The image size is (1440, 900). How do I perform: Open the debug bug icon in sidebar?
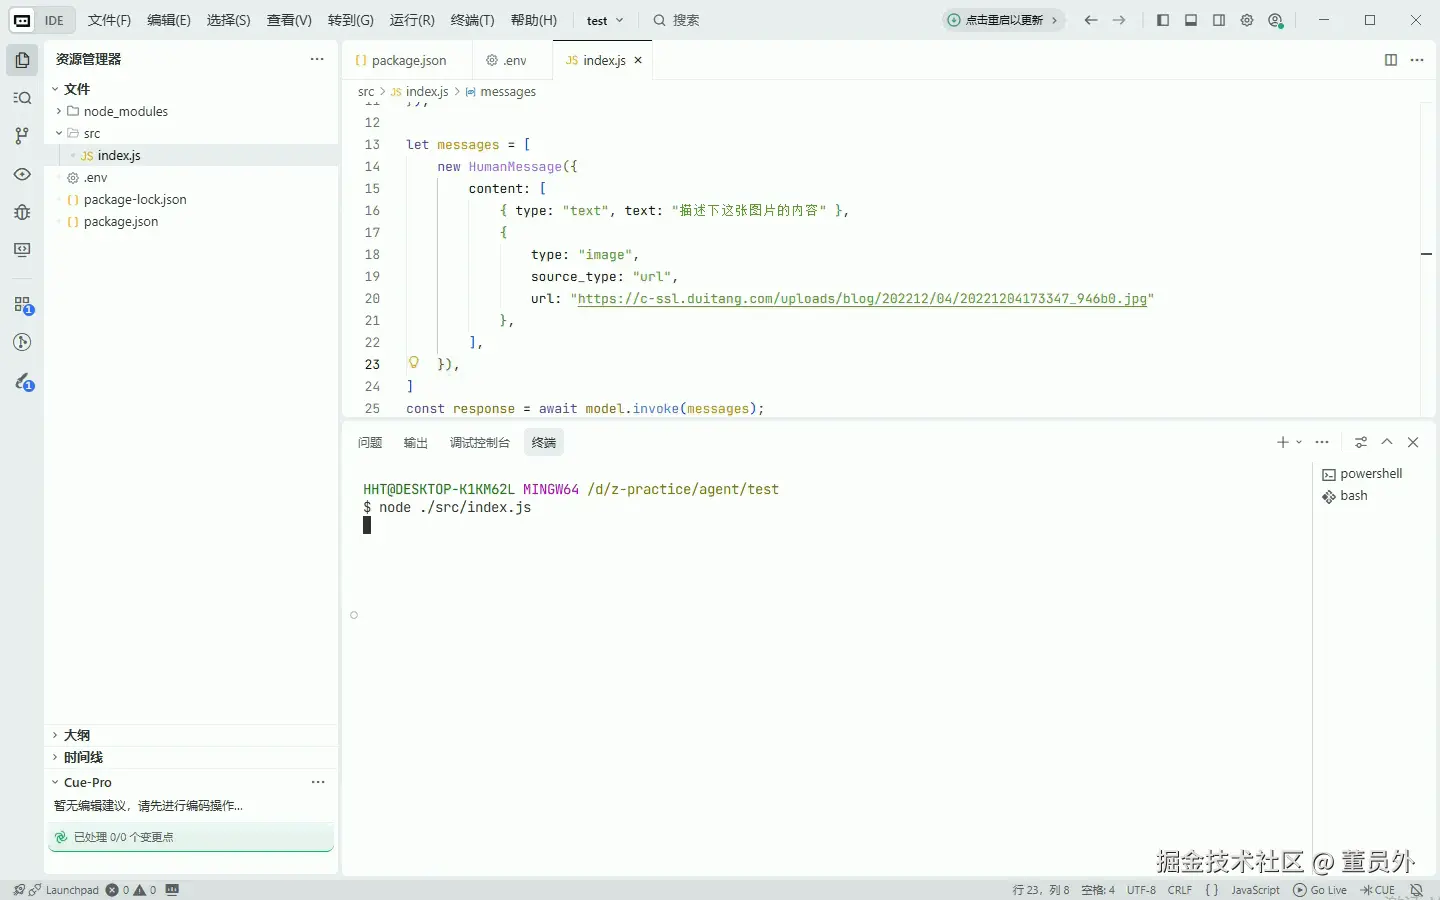click(22, 212)
